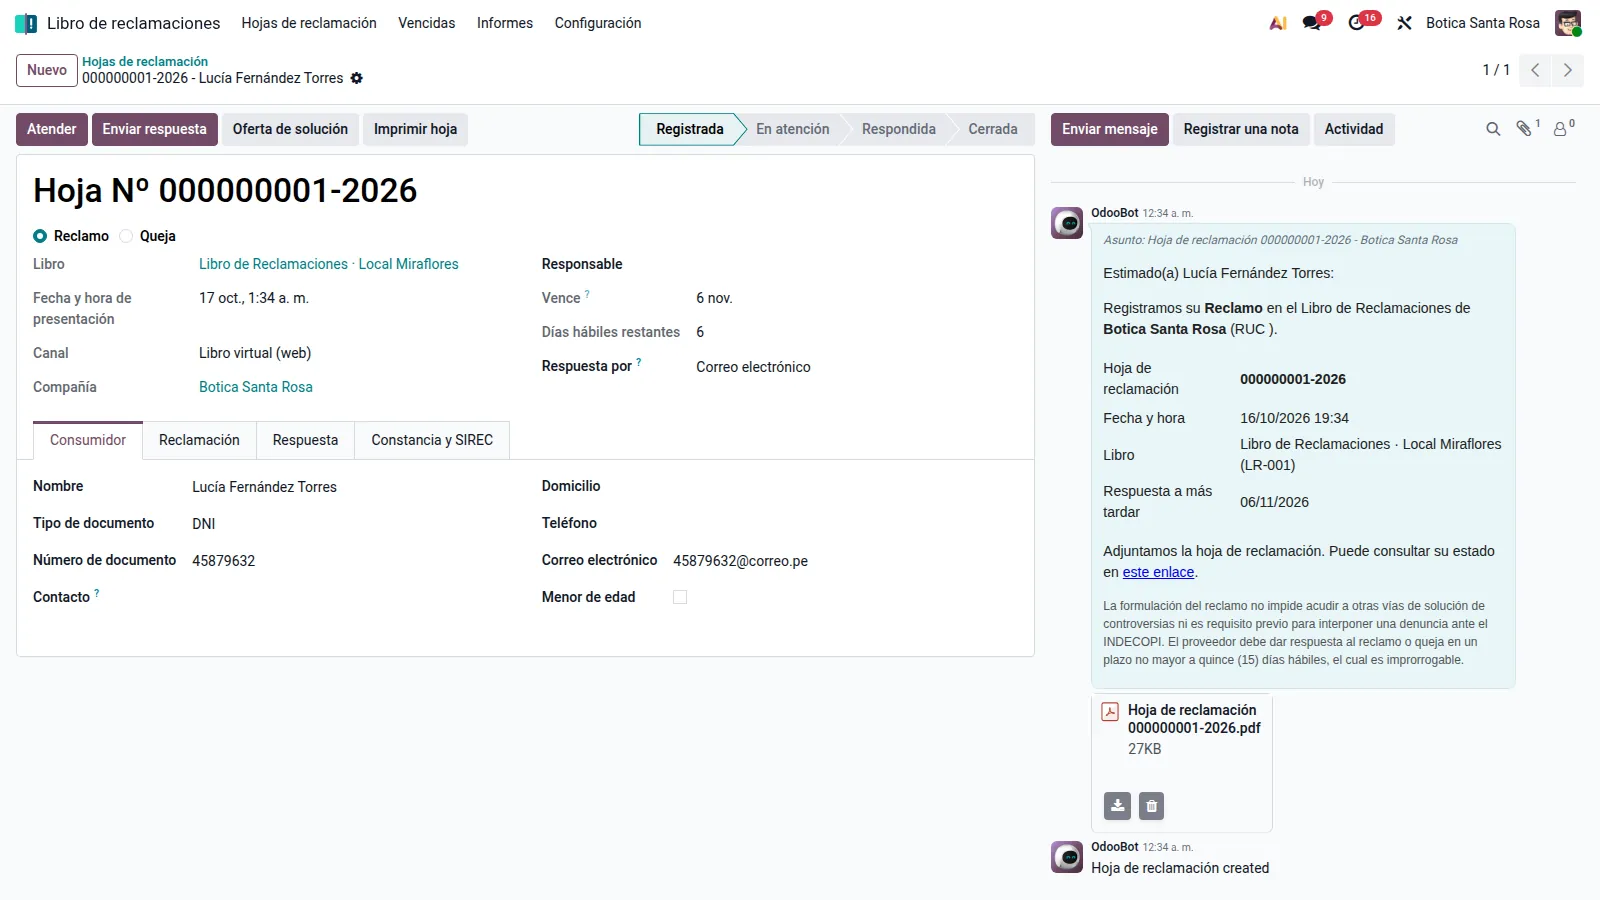Switch to the Constancia y SIREC tab
This screenshot has width=1600, height=900.
[432, 440]
